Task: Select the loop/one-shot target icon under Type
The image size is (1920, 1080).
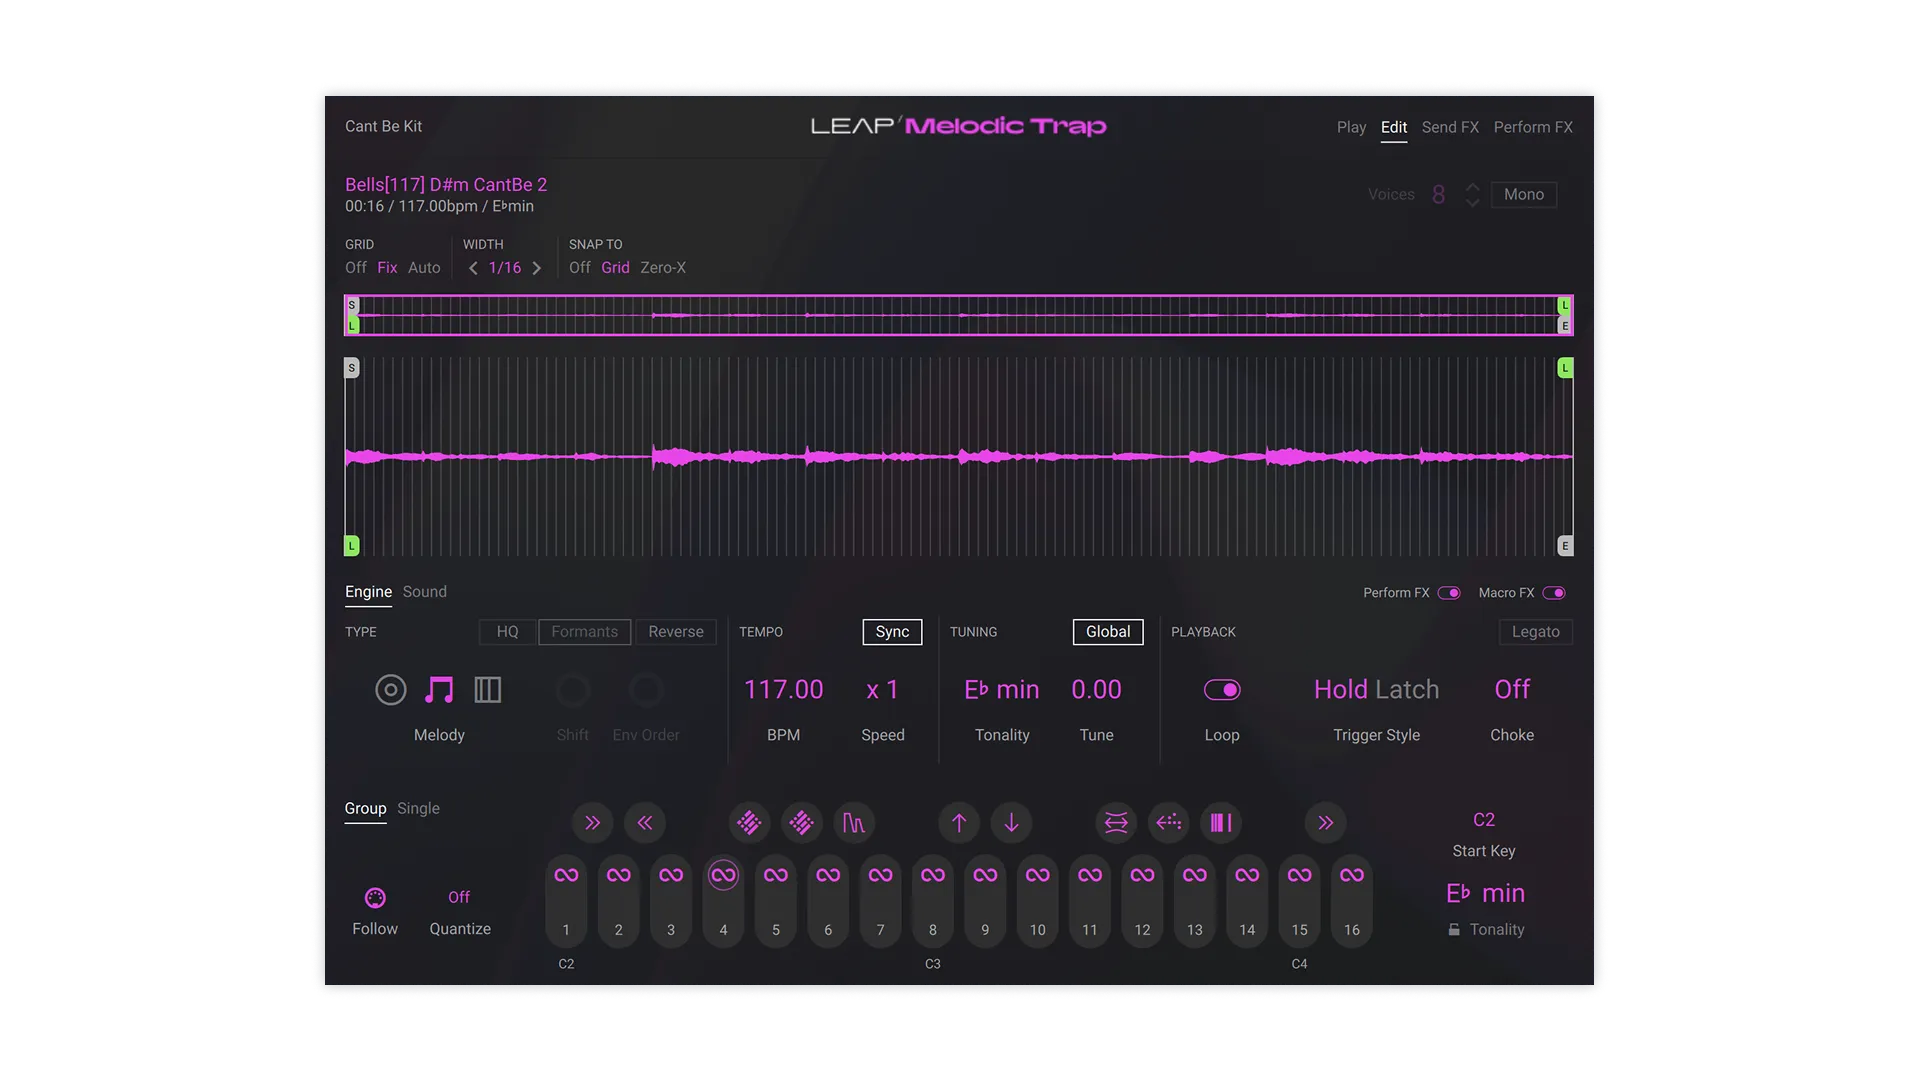Action: tap(390, 689)
